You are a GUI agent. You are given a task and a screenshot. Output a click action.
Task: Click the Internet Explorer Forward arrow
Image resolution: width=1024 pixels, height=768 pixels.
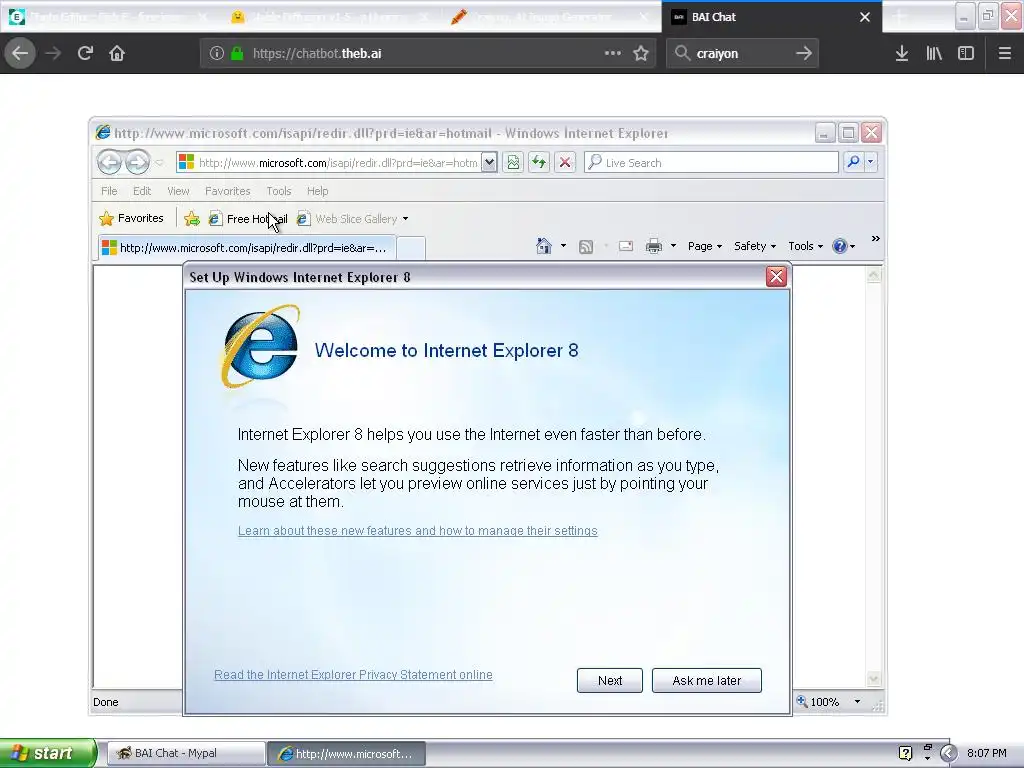(137, 162)
